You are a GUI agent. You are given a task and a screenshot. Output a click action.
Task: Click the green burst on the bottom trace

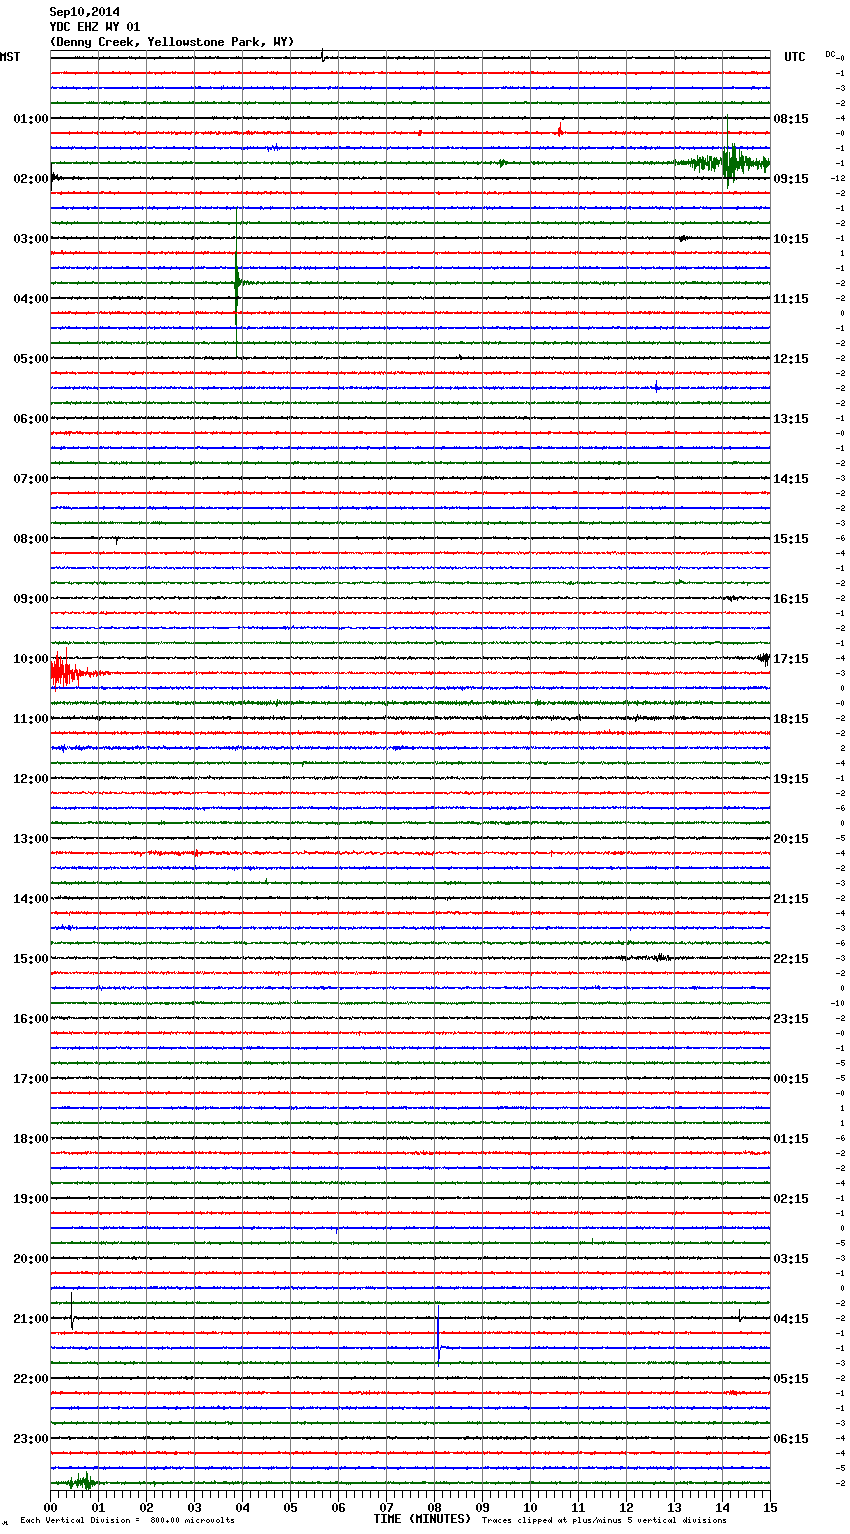82,1481
